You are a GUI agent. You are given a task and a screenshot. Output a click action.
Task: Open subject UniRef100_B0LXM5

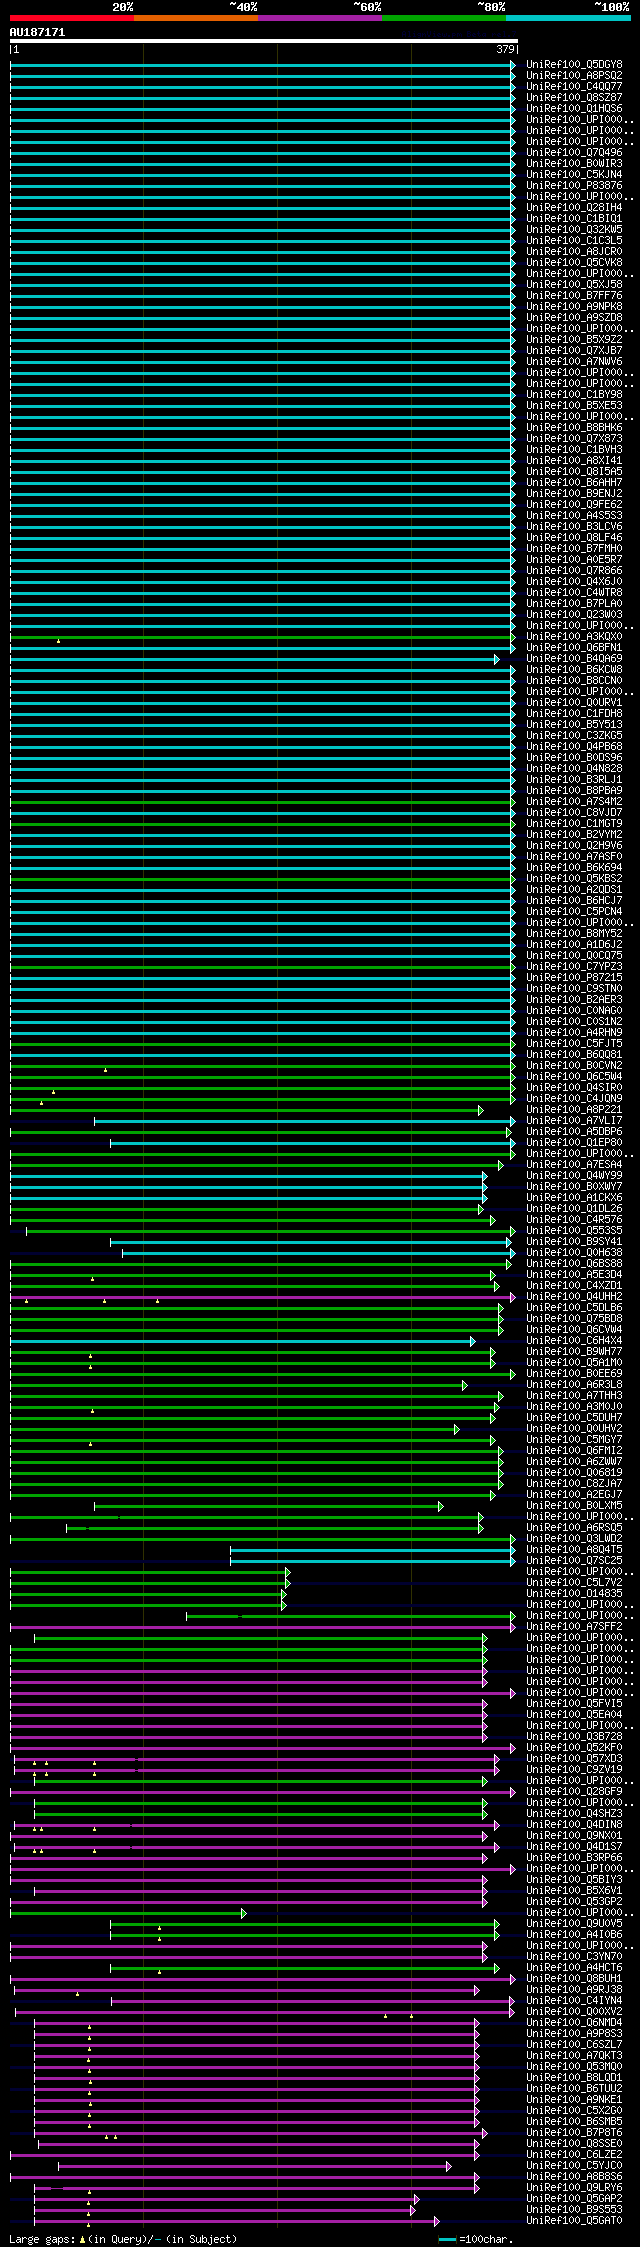(x=574, y=1506)
